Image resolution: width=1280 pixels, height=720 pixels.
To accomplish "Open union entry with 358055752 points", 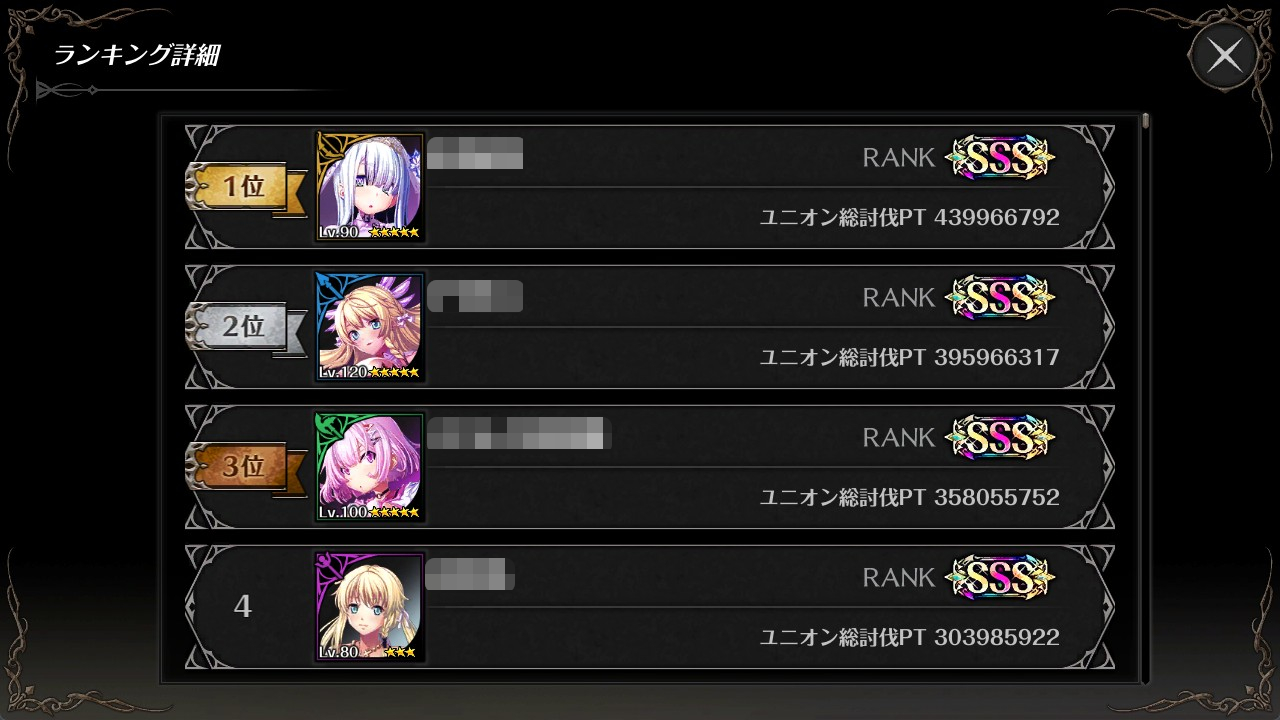I will tap(650, 467).
